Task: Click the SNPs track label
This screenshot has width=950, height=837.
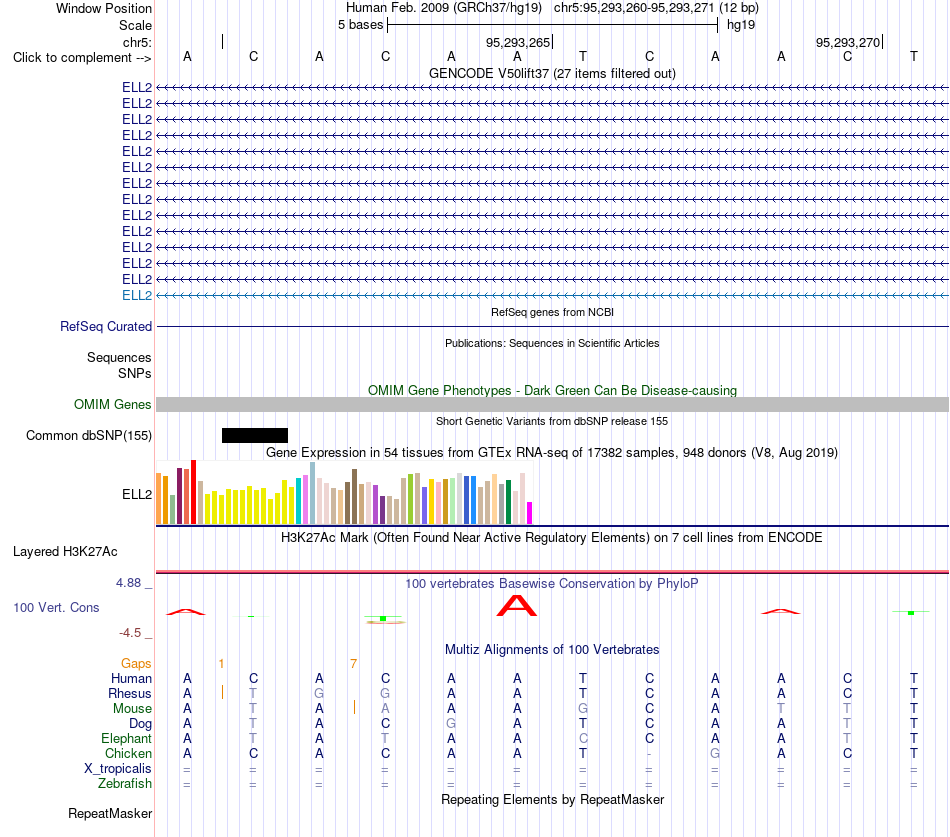Action: coord(135,373)
